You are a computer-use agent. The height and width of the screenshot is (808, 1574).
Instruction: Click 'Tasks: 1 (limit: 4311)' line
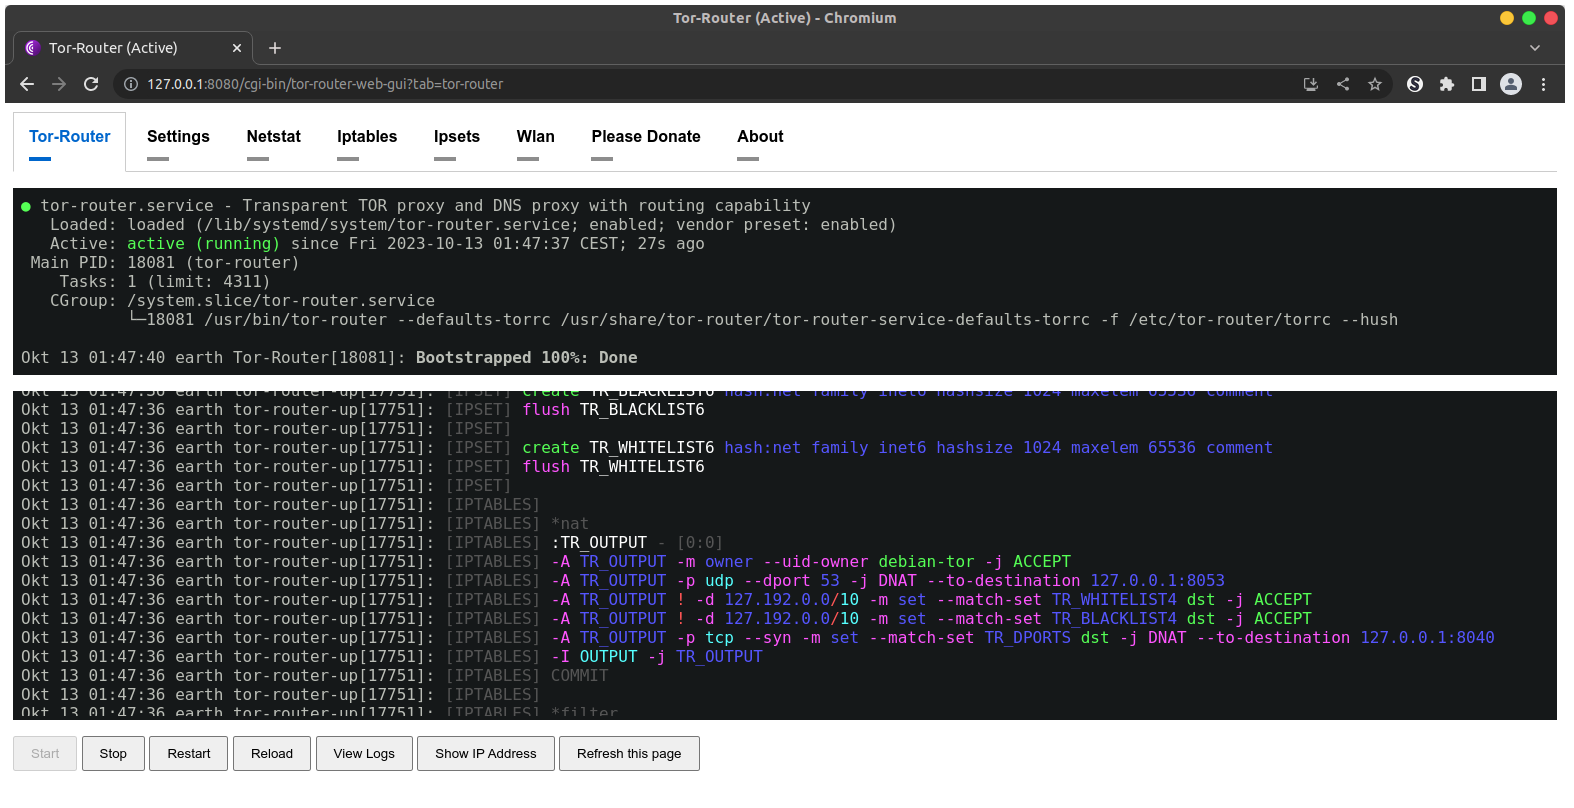(164, 282)
